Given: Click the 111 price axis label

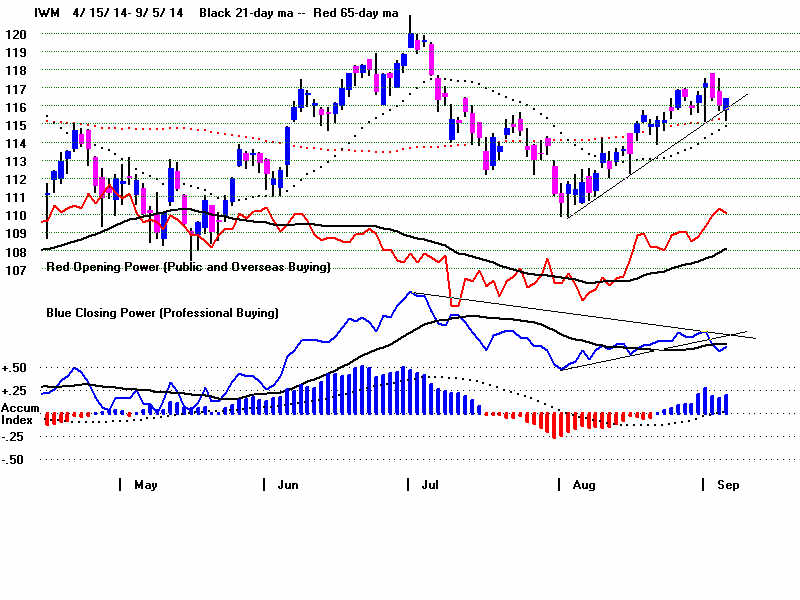Looking at the screenshot, I should pos(15,197).
